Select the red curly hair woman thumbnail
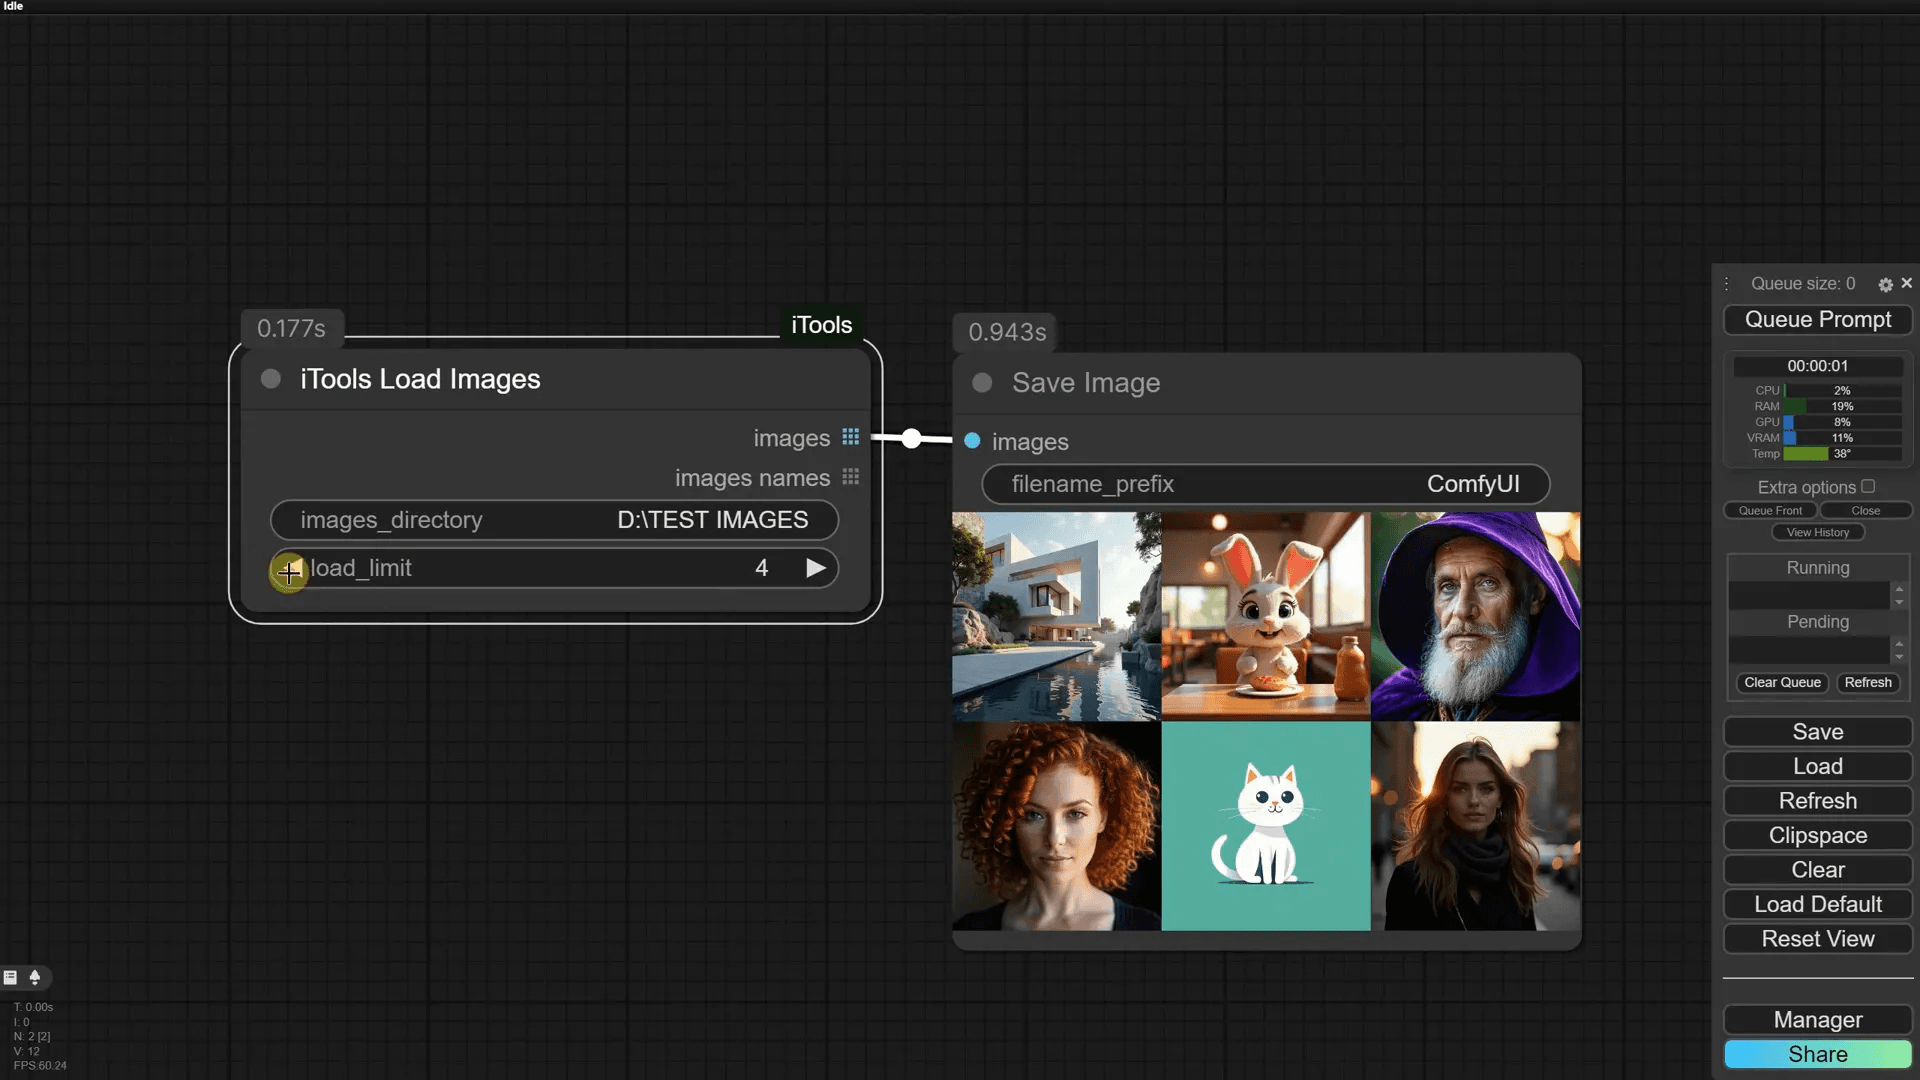The height and width of the screenshot is (1080, 1920). click(1056, 826)
